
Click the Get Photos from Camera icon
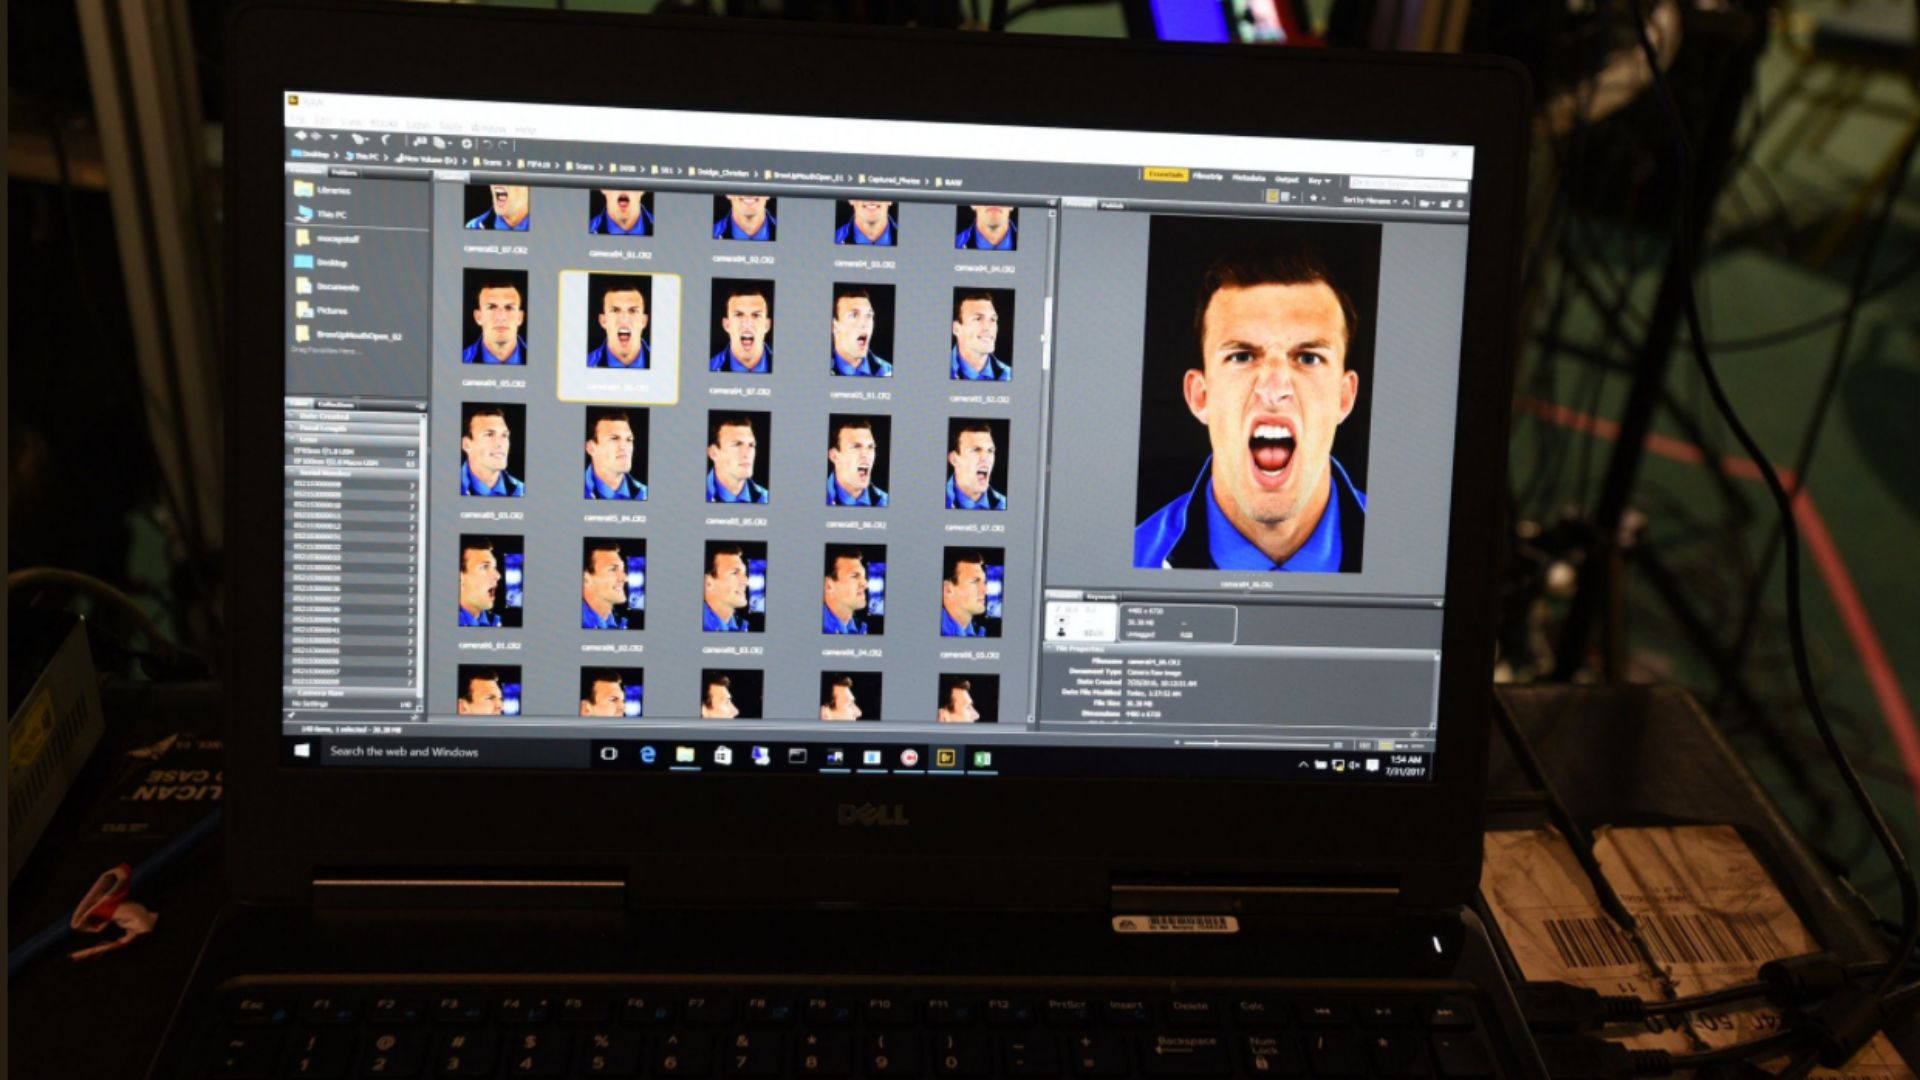pyautogui.click(x=419, y=141)
